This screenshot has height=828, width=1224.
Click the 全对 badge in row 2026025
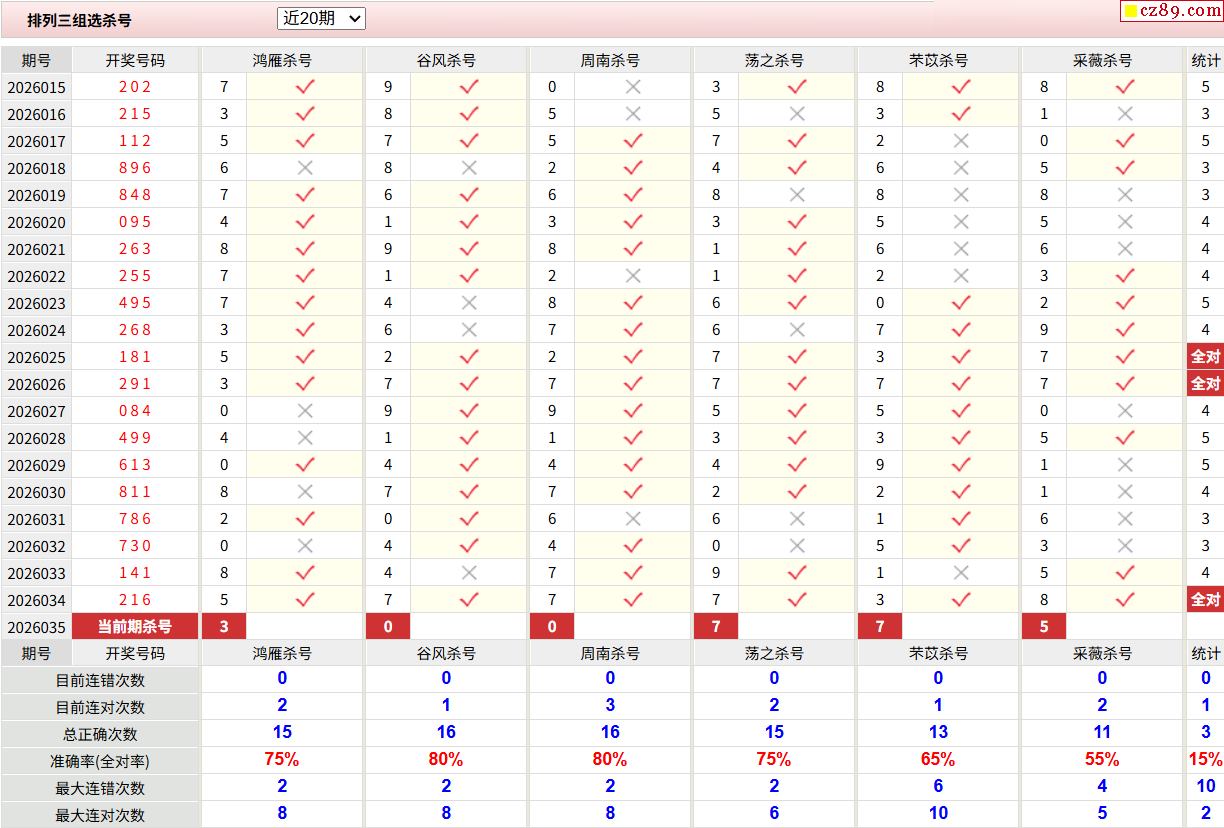1205,357
